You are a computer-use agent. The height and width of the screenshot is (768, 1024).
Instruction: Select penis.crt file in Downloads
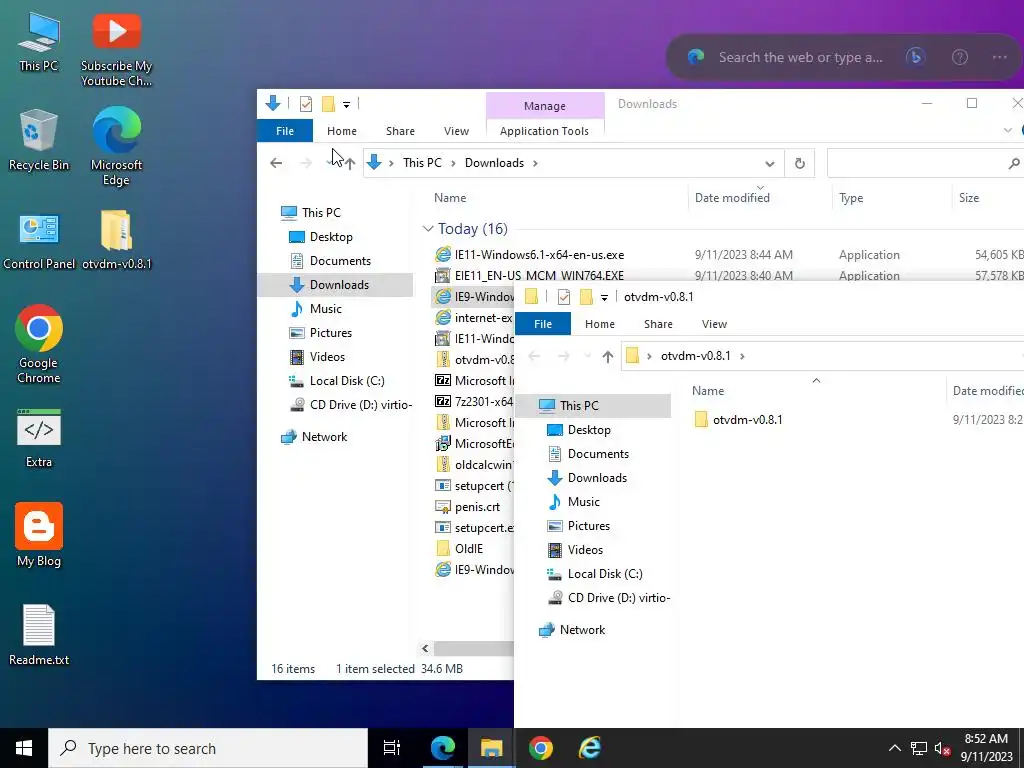tap(467, 507)
